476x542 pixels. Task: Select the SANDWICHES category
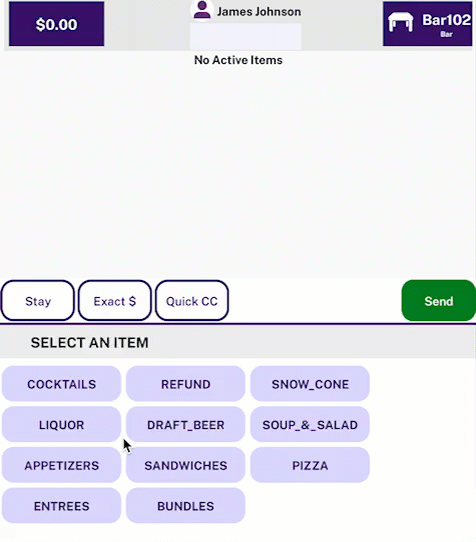point(186,465)
